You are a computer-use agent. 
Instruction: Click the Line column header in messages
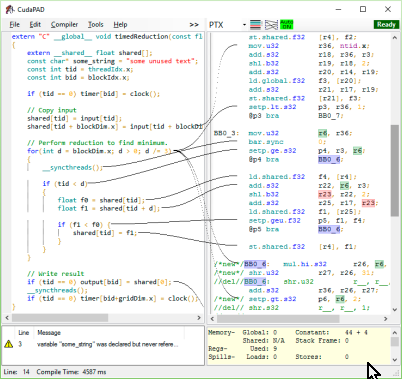pos(24,333)
